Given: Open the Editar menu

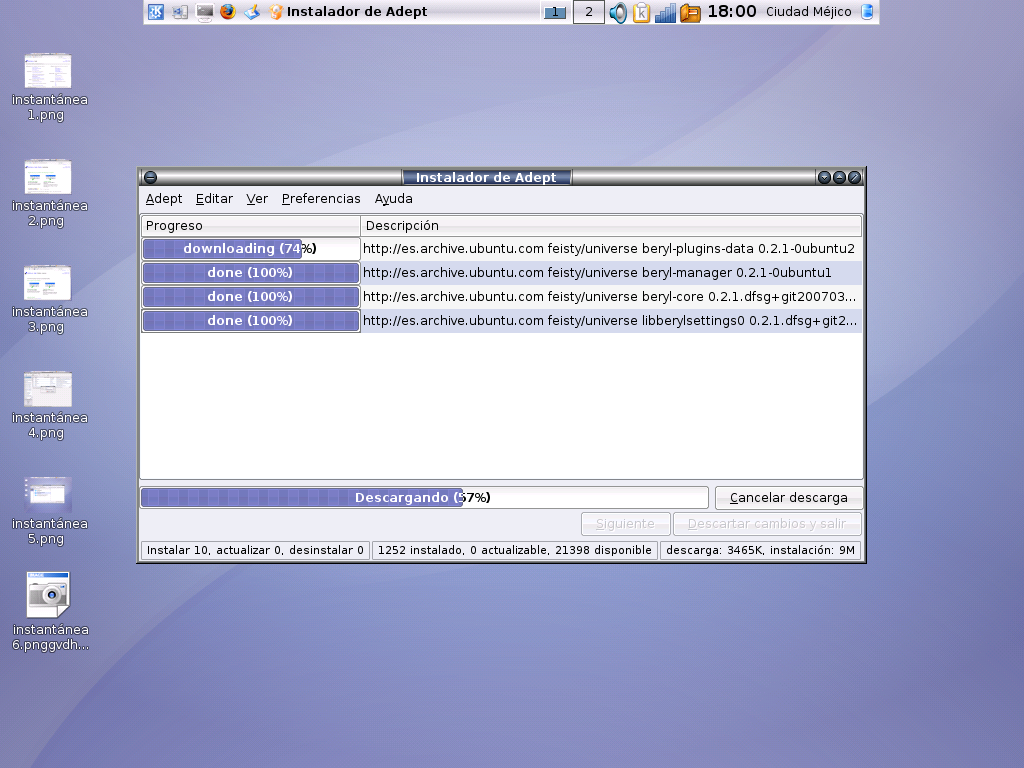Looking at the screenshot, I should pos(214,199).
